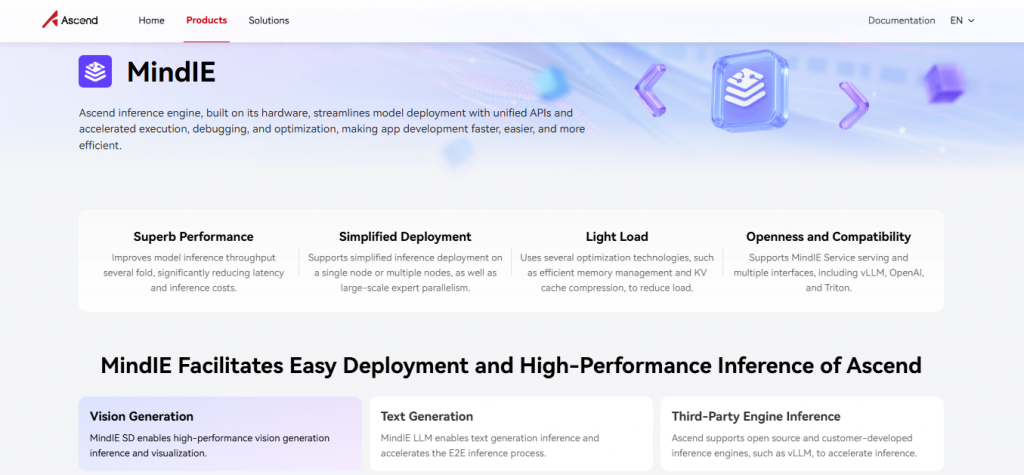Click the Simplified Deployment feature heading

tap(404, 237)
